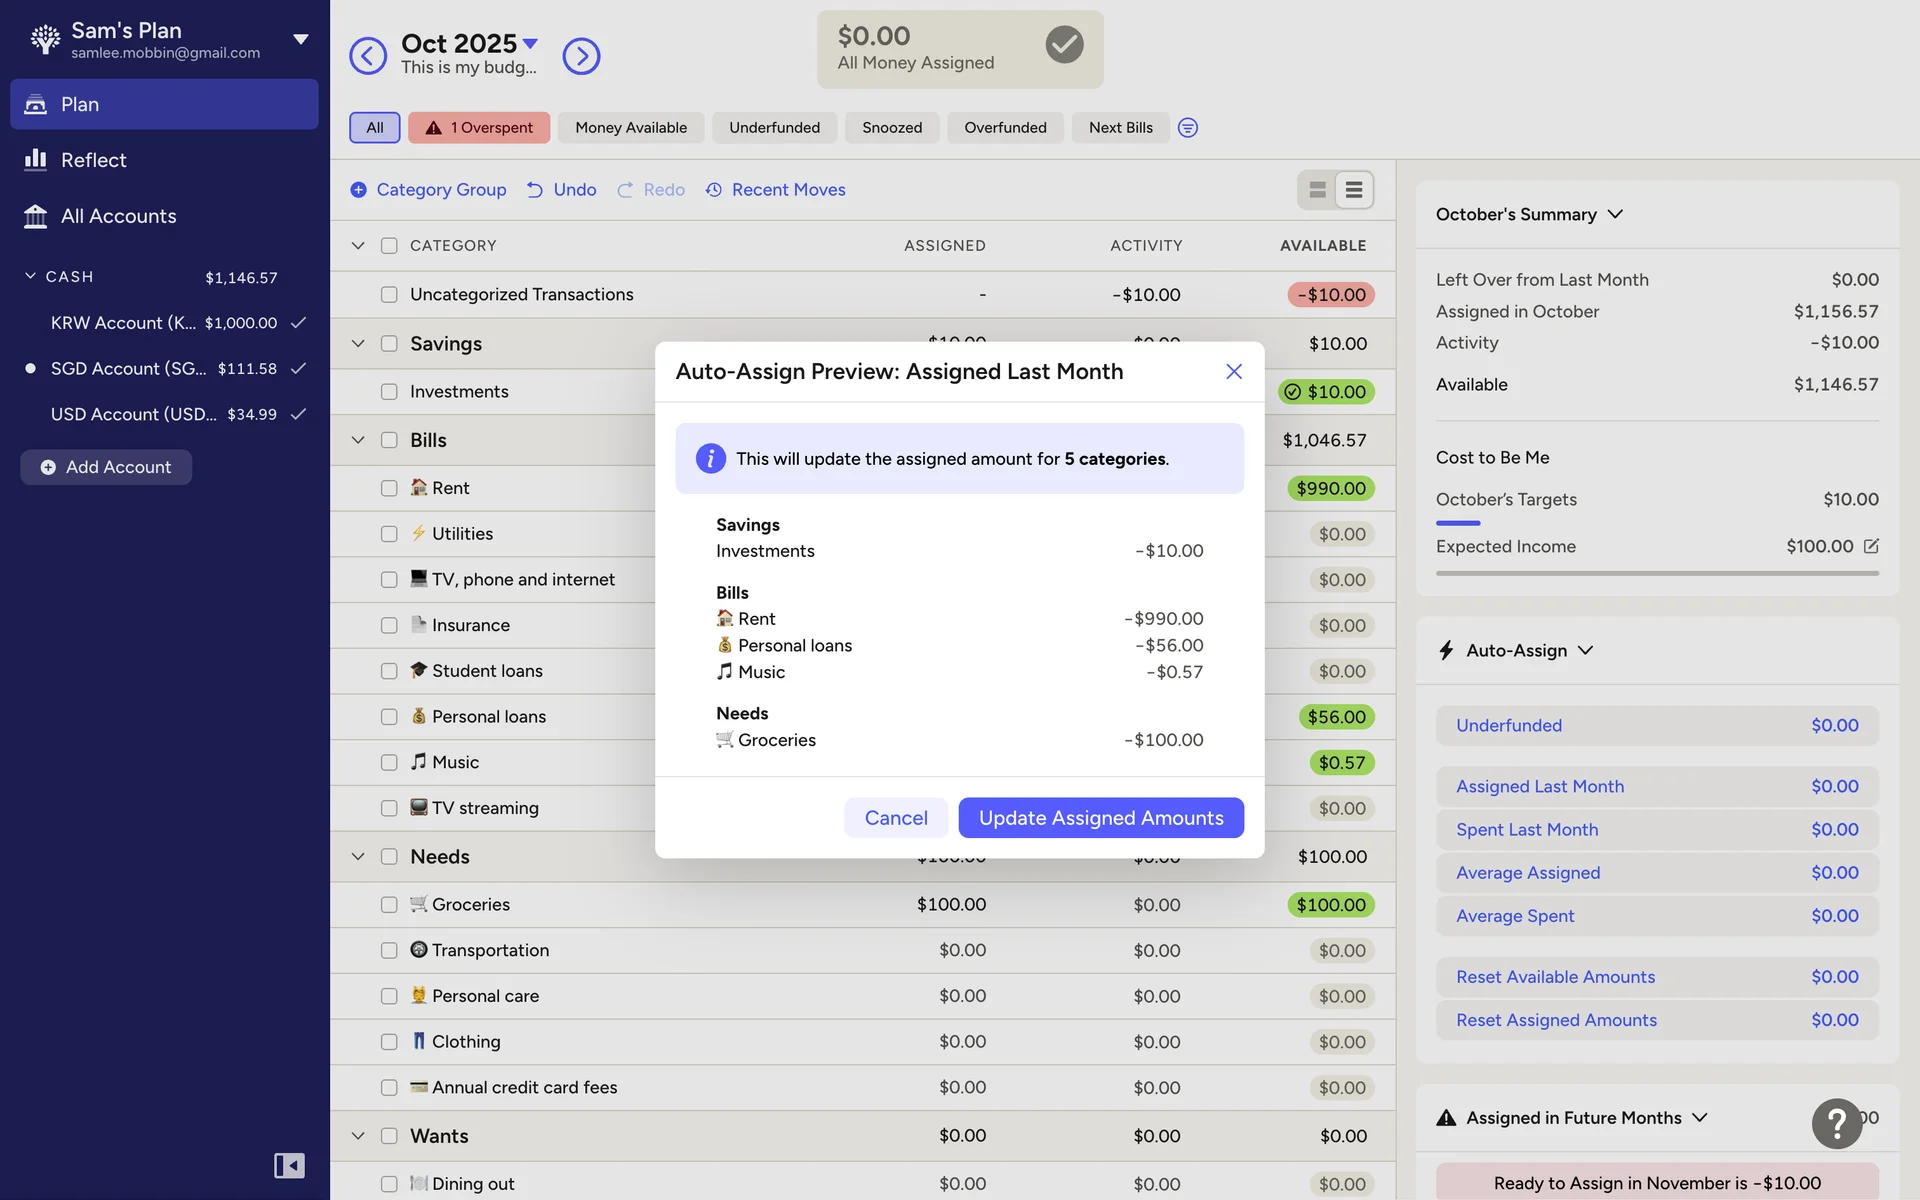
Task: Collapse the Needs category group
Action: (358, 857)
